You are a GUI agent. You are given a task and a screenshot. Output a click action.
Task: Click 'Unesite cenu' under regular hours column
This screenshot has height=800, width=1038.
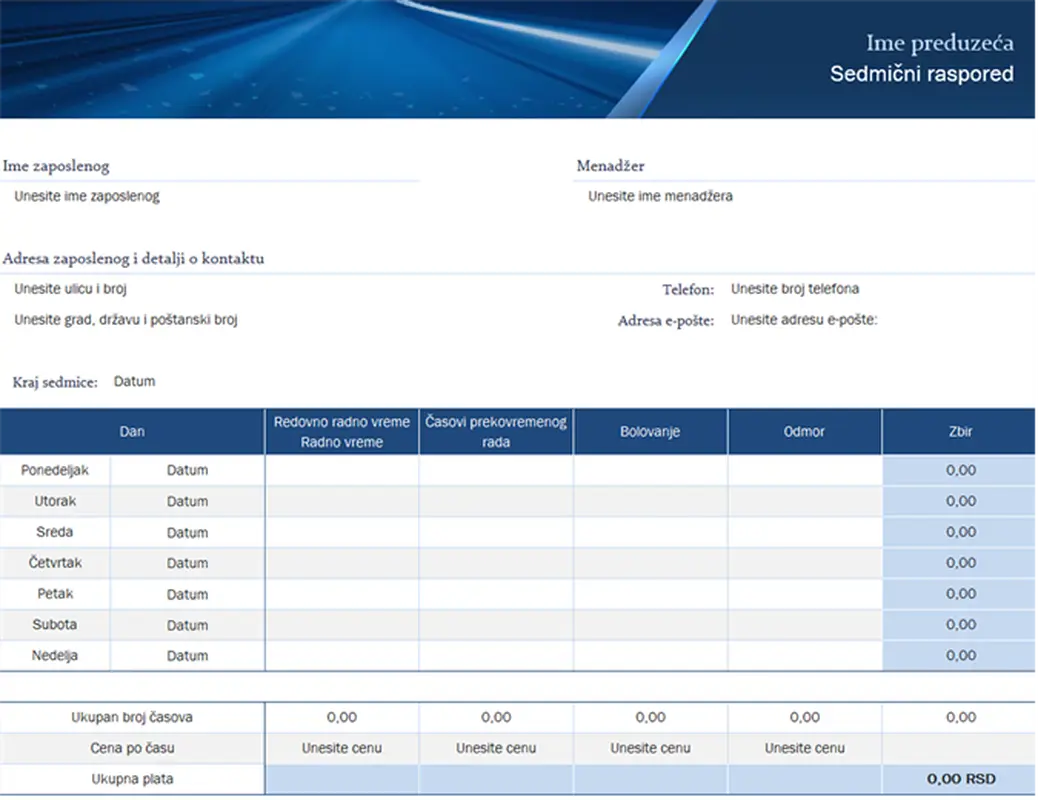[342, 748]
